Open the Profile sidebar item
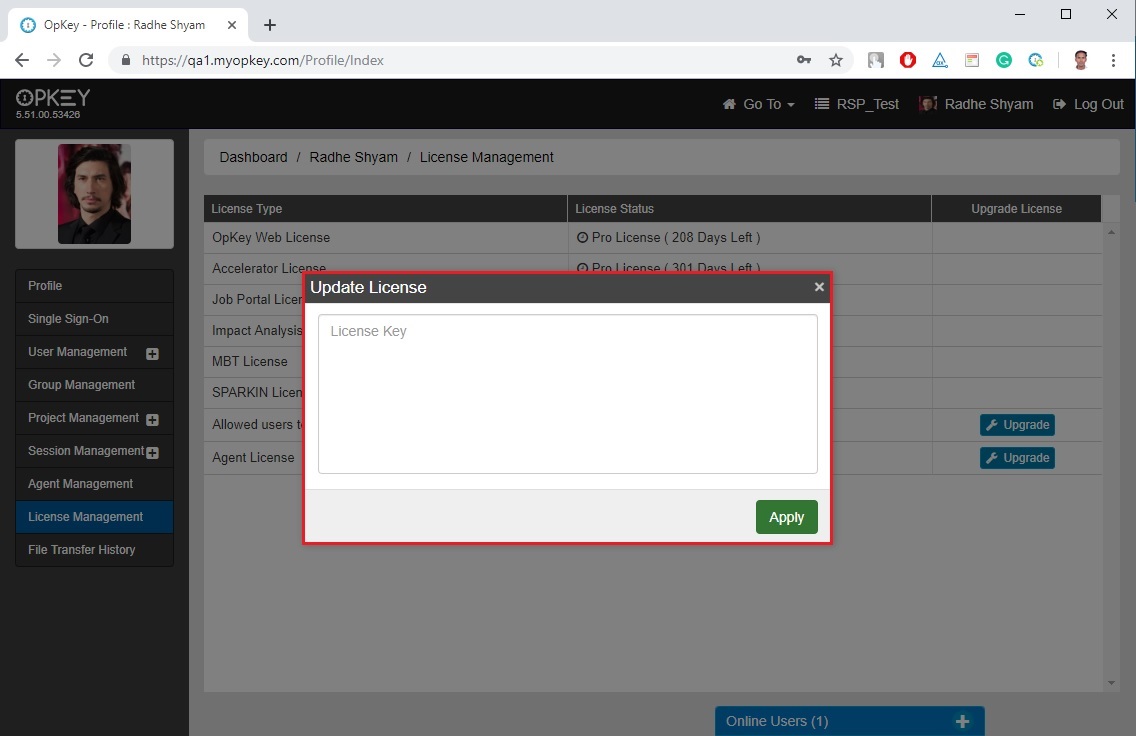 [x=94, y=286]
